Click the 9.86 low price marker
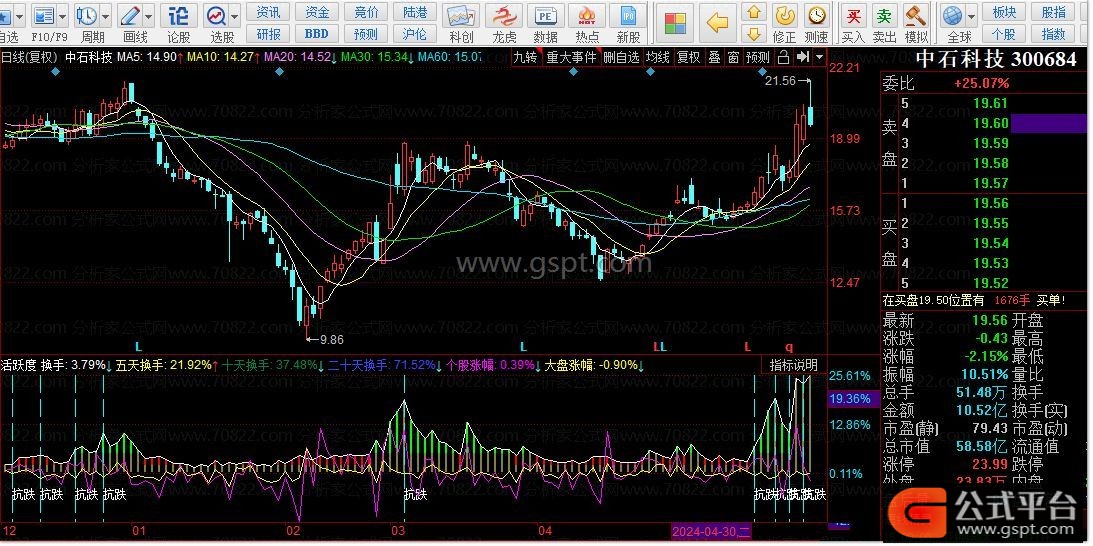Screen dimensions: 1093x546 [x=331, y=340]
